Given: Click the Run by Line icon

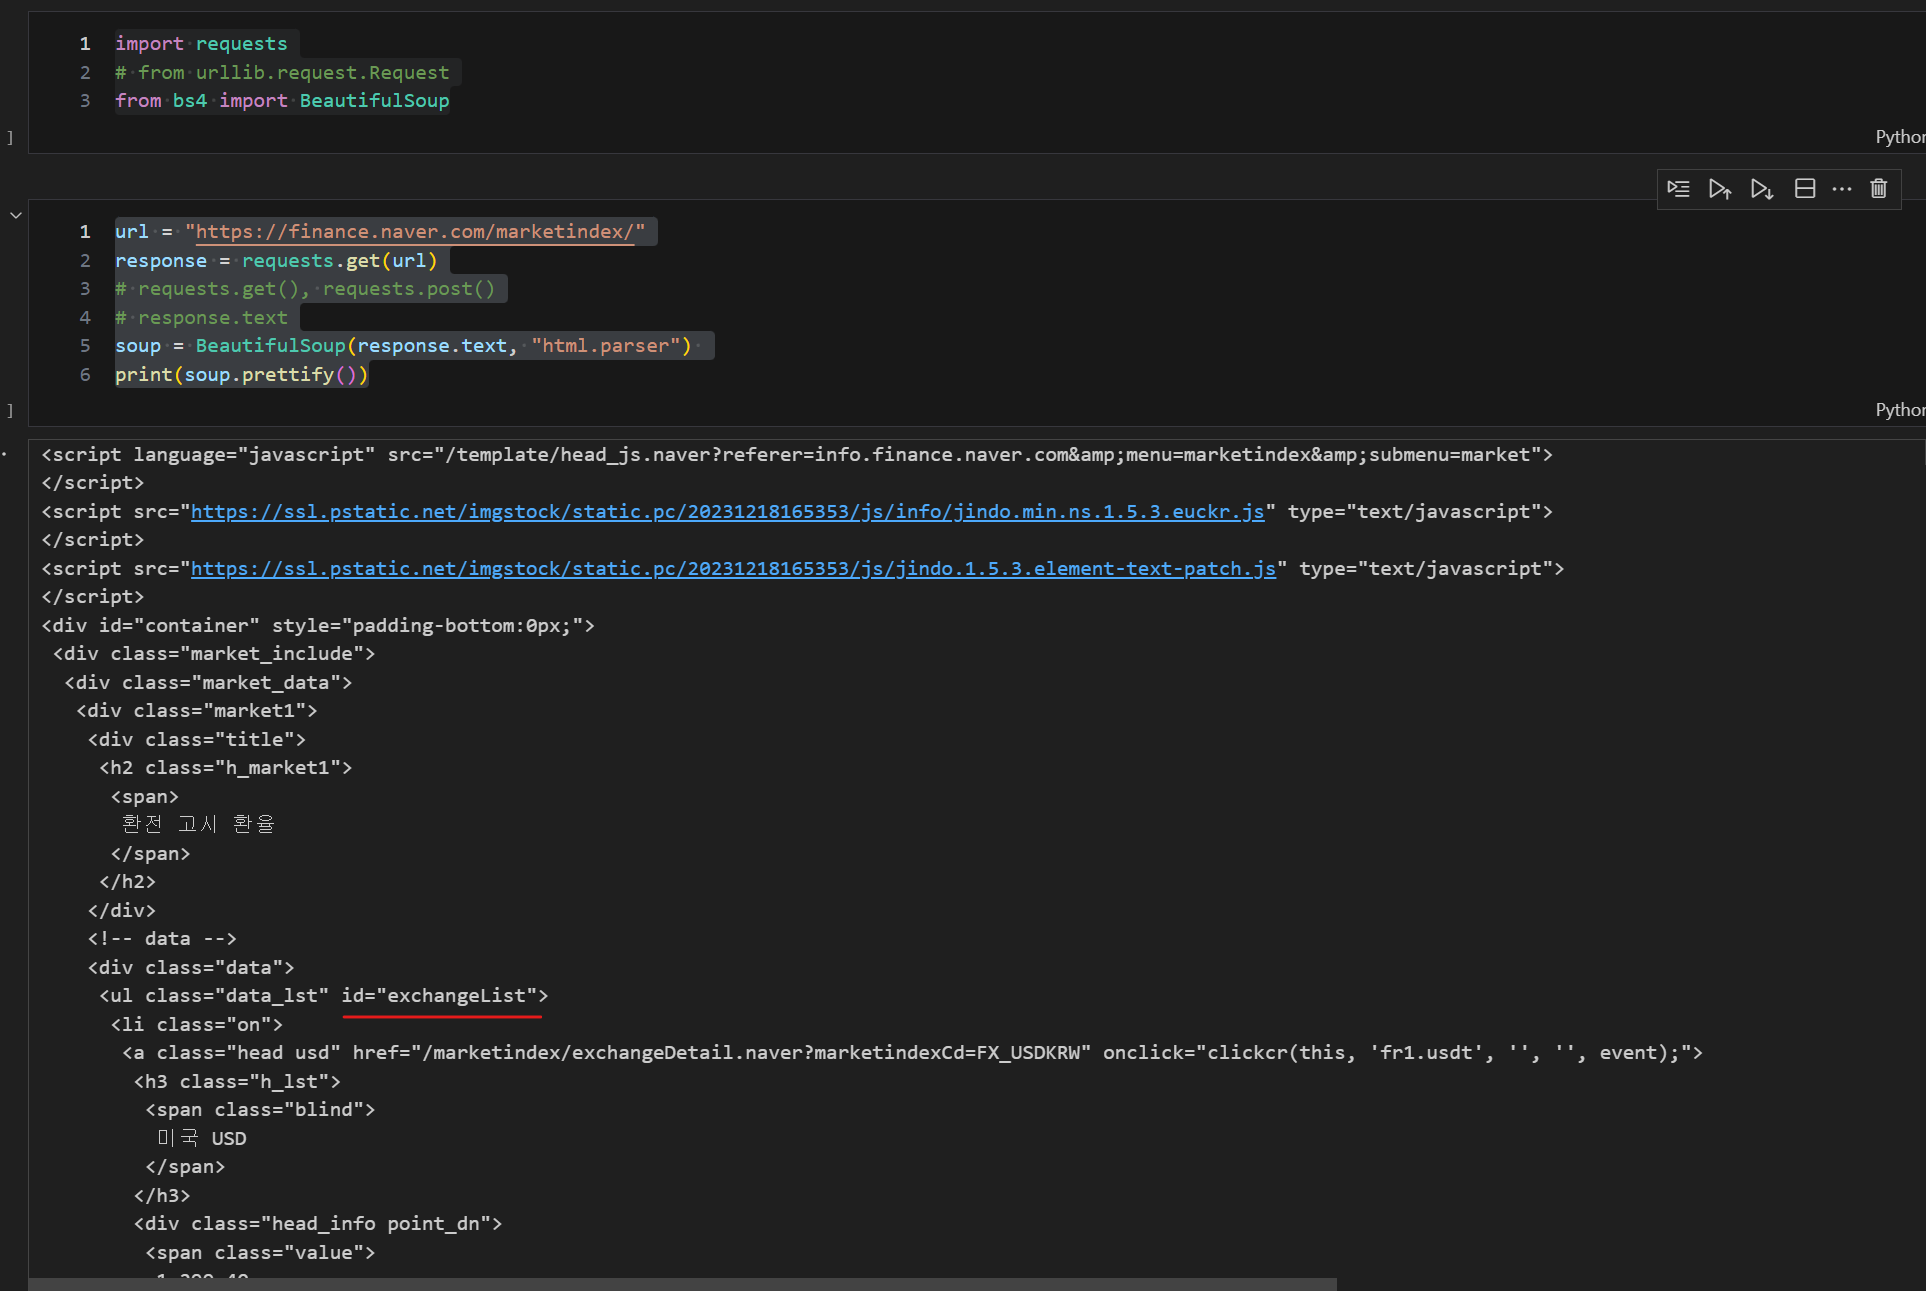Looking at the screenshot, I should pos(1678,189).
